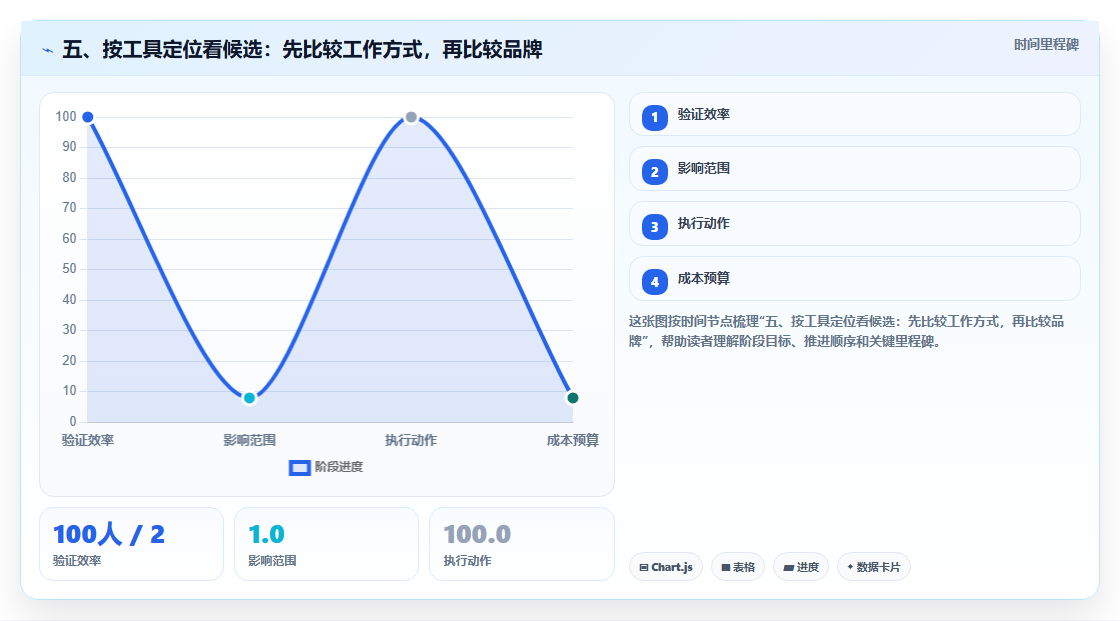Click the x-axis label 成本预算
Viewport: 1120px width, 621px height.
[x=573, y=440]
